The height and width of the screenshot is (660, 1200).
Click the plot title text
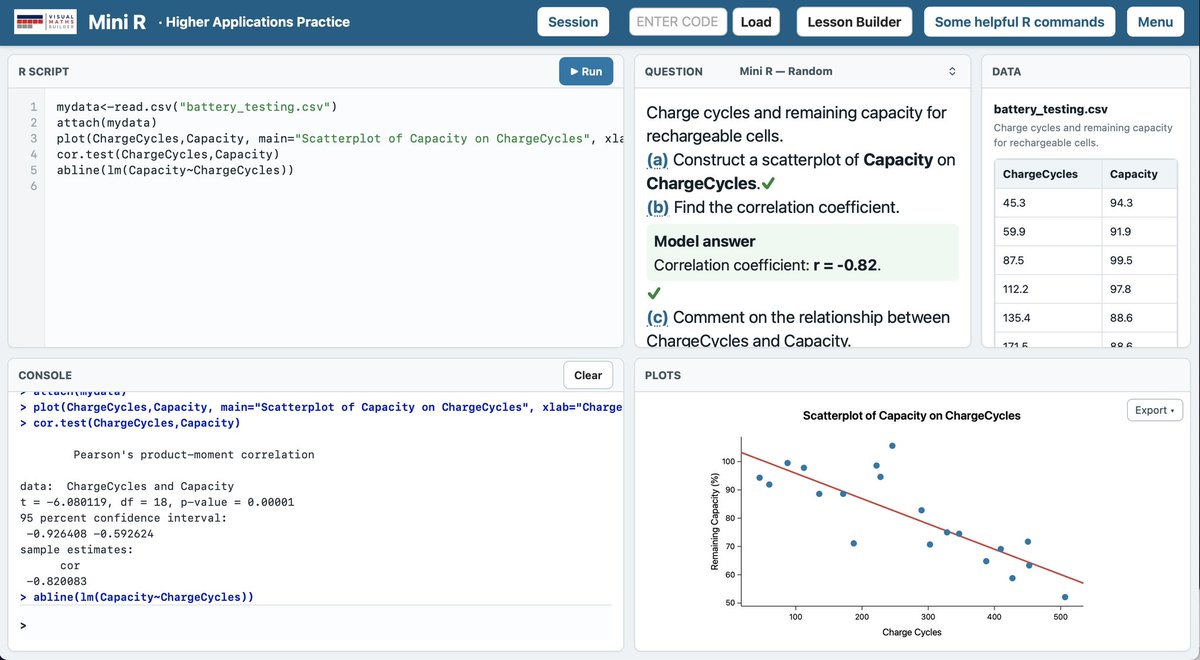coord(912,415)
